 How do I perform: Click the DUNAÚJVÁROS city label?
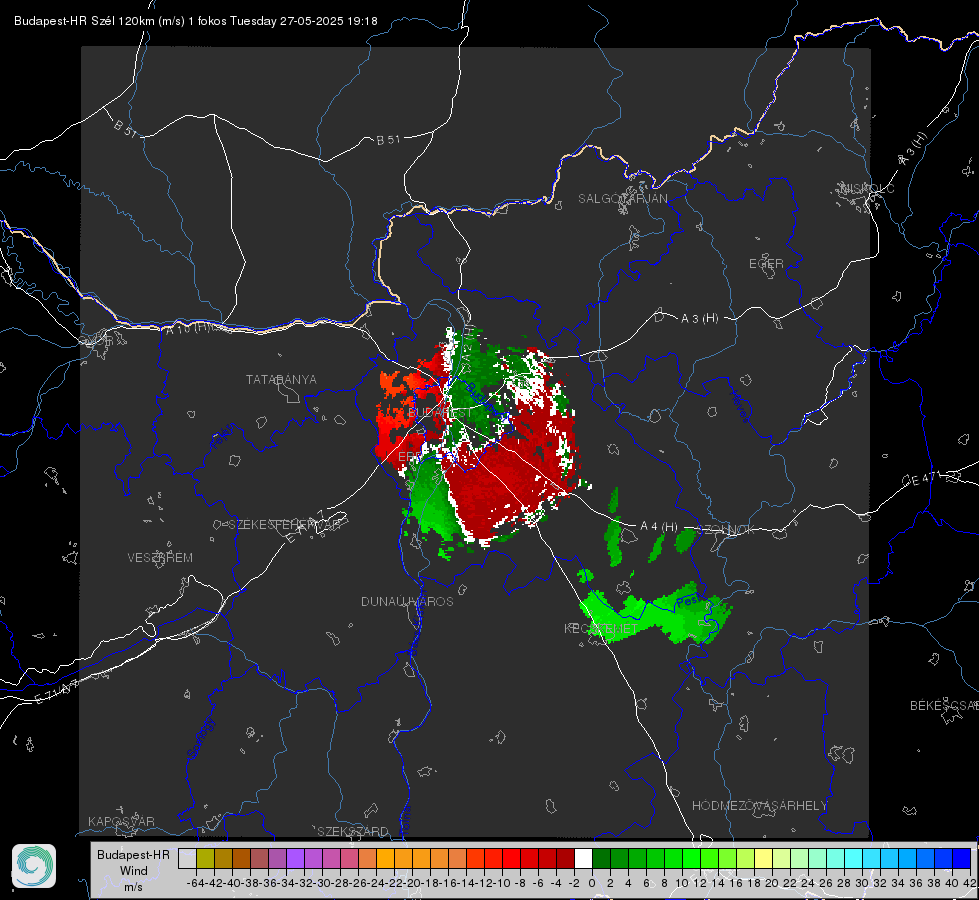coord(407,601)
